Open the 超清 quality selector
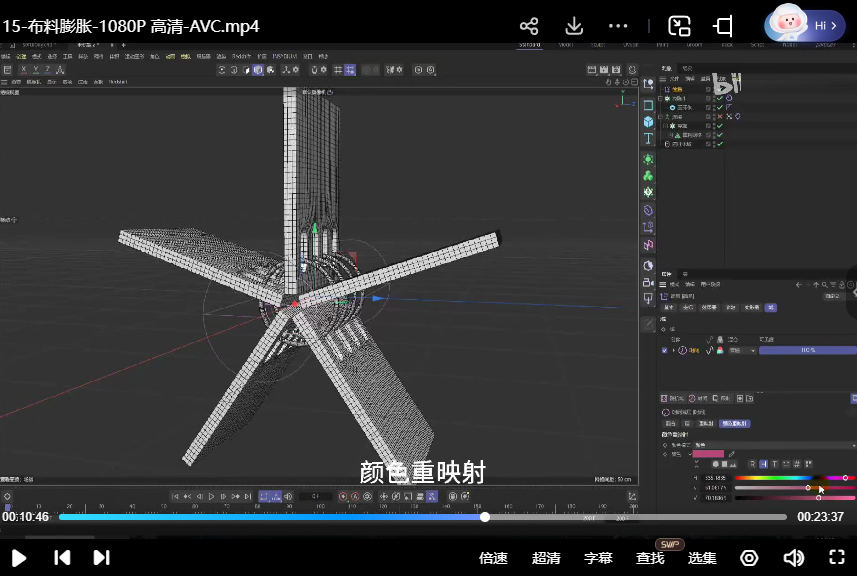 546,558
